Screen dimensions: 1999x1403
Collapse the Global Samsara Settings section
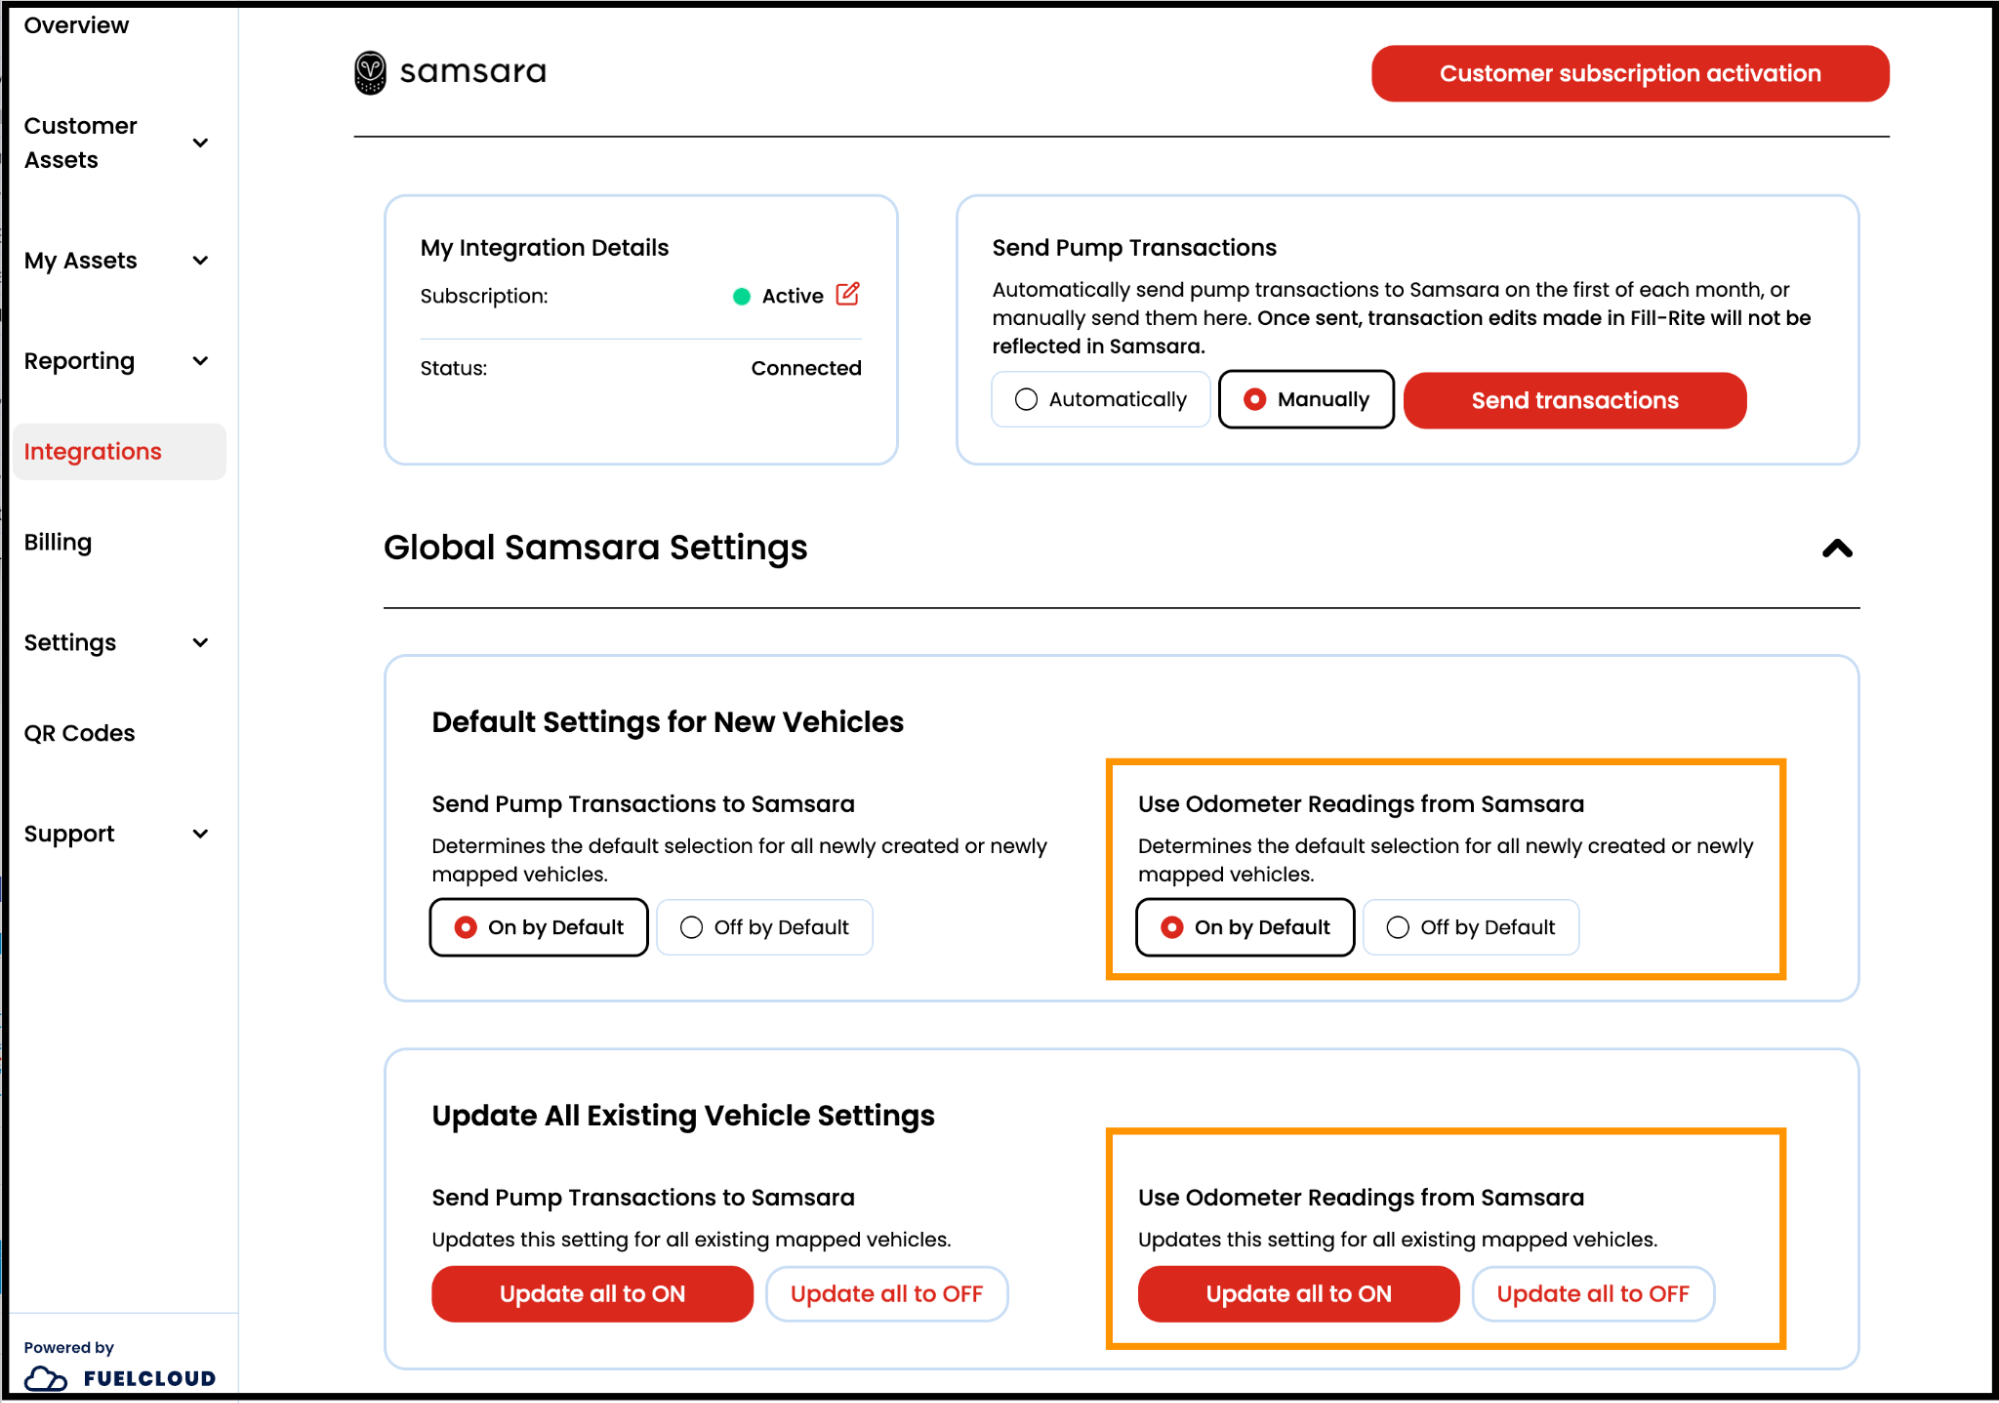click(1836, 548)
